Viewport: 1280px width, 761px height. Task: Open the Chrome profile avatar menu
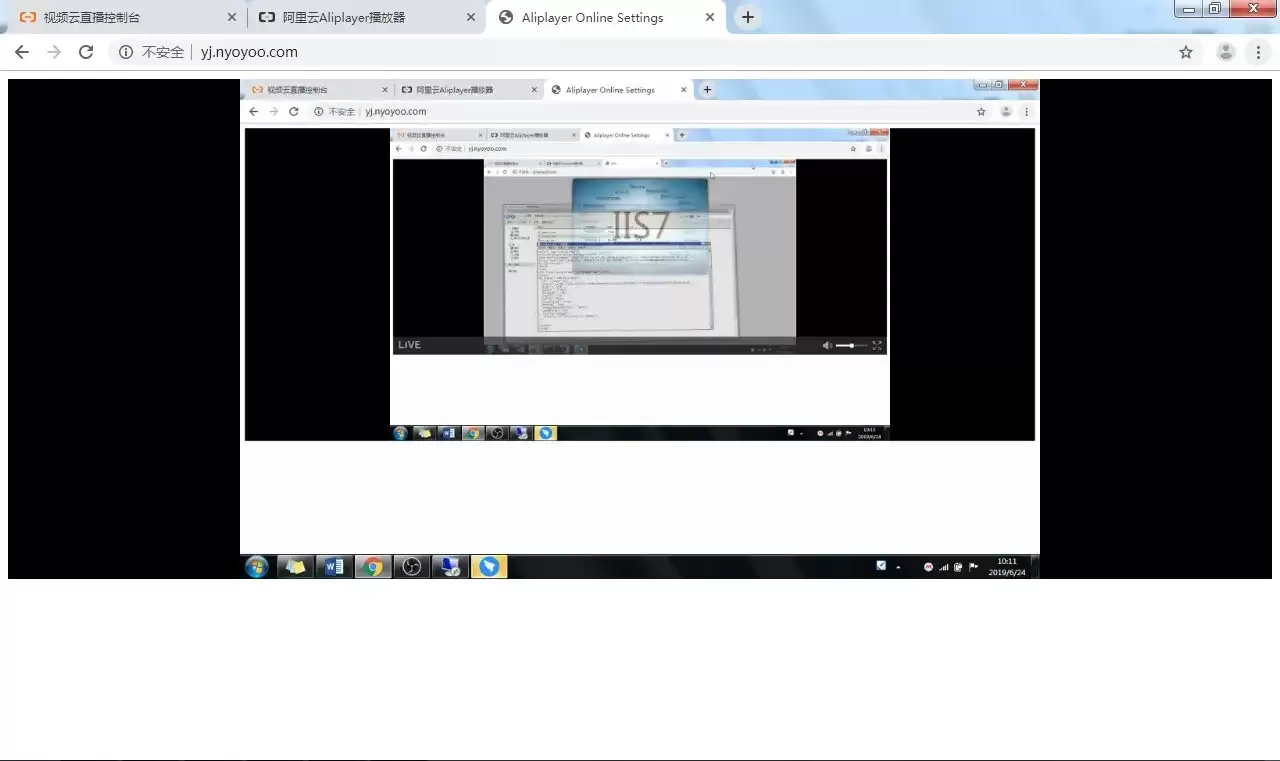pyautogui.click(x=1225, y=52)
